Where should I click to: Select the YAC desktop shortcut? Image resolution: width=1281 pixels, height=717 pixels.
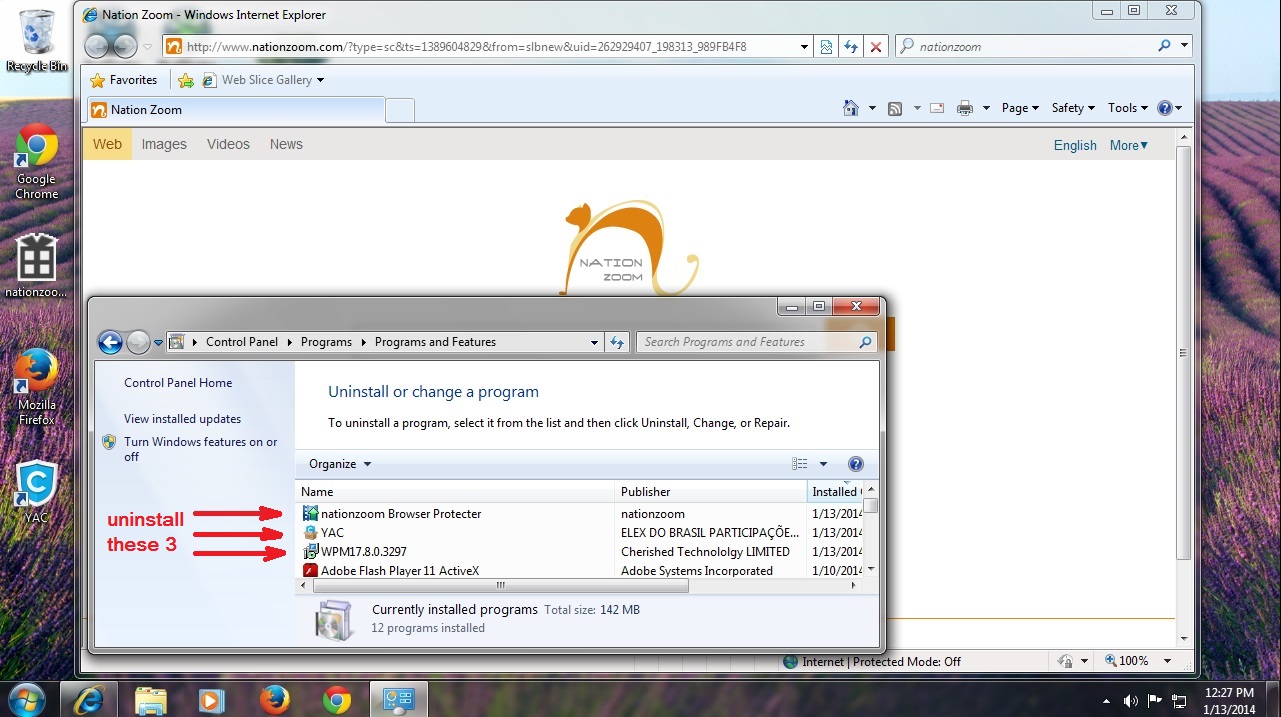click(37, 492)
